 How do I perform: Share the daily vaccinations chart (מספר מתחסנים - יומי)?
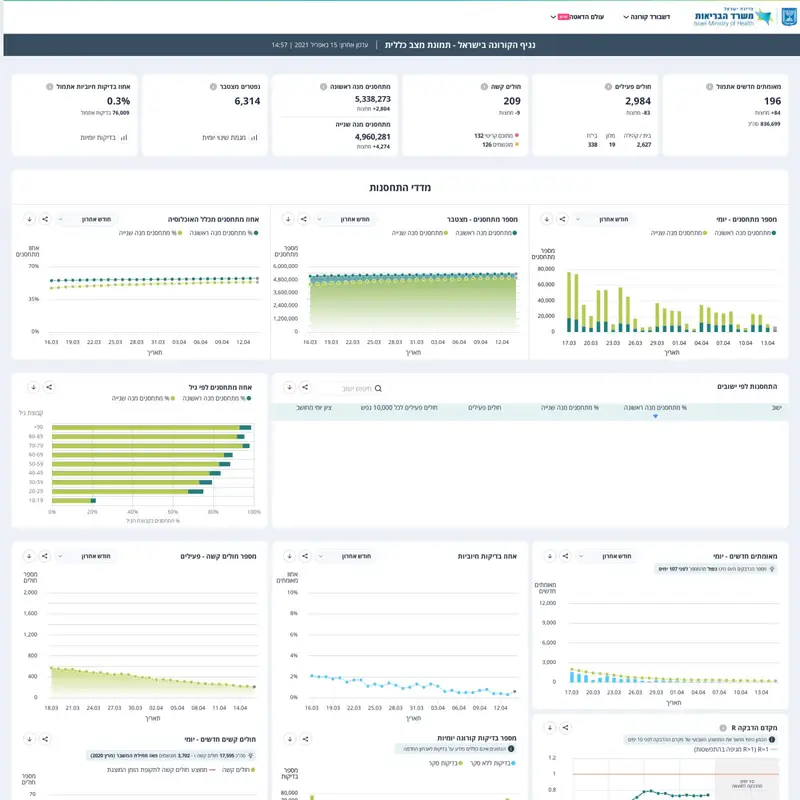pos(562,219)
